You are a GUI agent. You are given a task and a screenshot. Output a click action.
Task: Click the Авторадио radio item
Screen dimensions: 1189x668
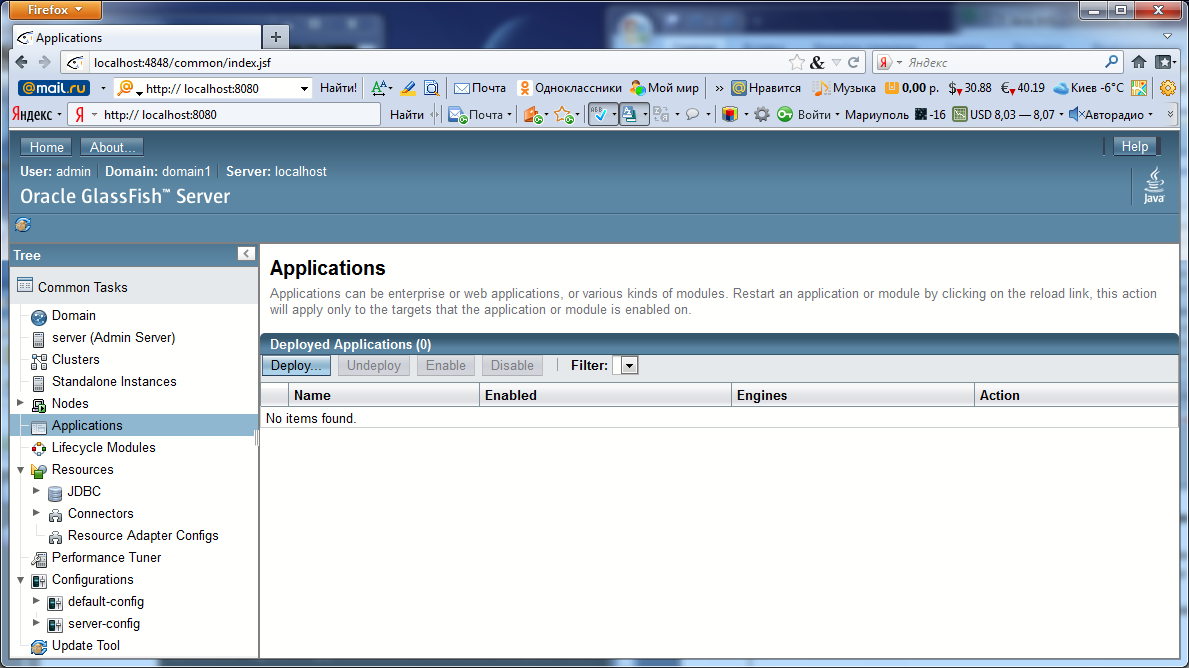click(x=1107, y=114)
